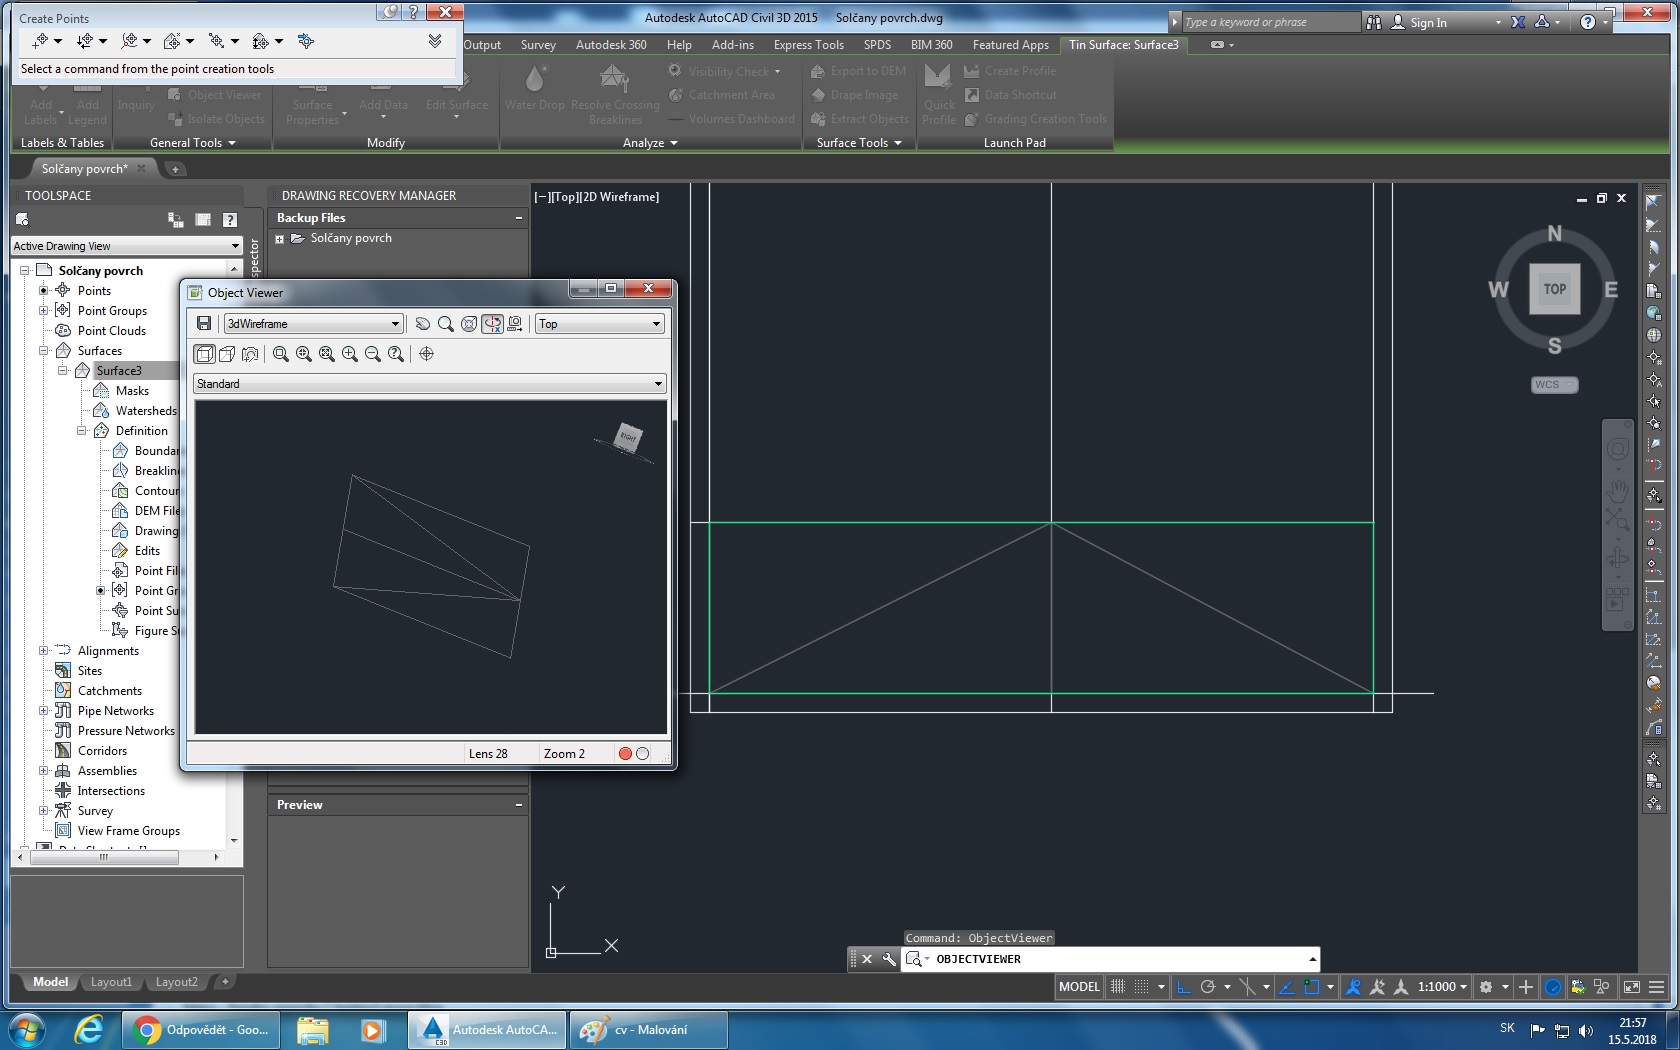Viewport: 1680px width, 1050px height.
Task: Select Corridors in Toolspace tree
Action: point(102,750)
